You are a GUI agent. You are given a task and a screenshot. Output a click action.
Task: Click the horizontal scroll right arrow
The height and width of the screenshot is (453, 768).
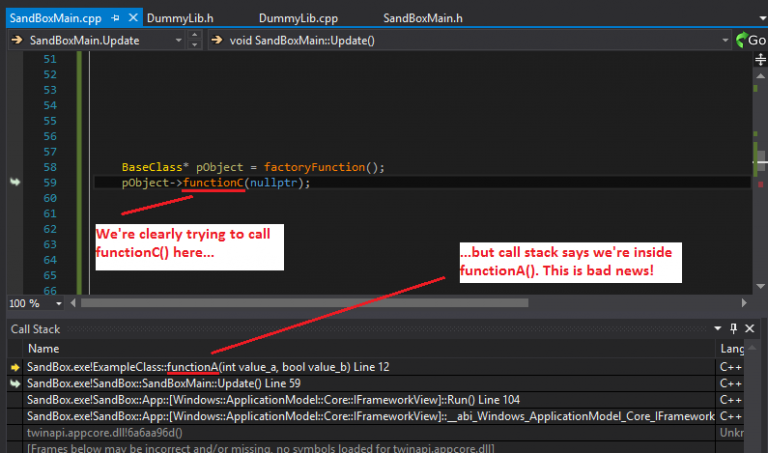[x=744, y=303]
